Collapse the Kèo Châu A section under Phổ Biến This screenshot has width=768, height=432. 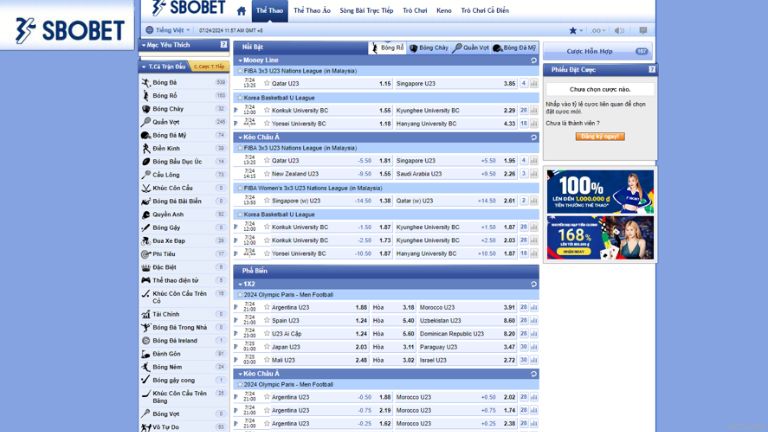pos(240,374)
